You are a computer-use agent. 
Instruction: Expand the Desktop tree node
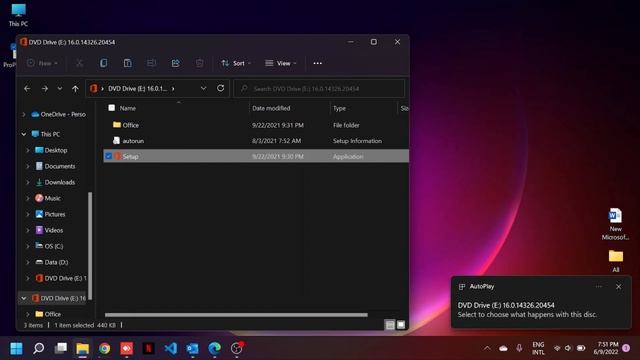[x=28, y=150]
